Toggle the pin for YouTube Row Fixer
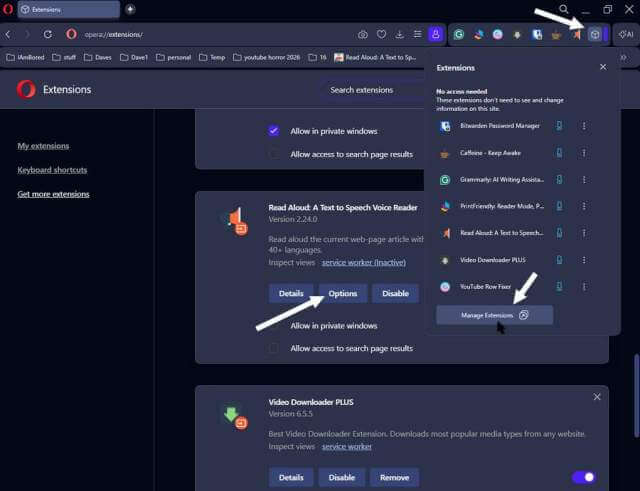This screenshot has height=491, width=640. pos(560,287)
